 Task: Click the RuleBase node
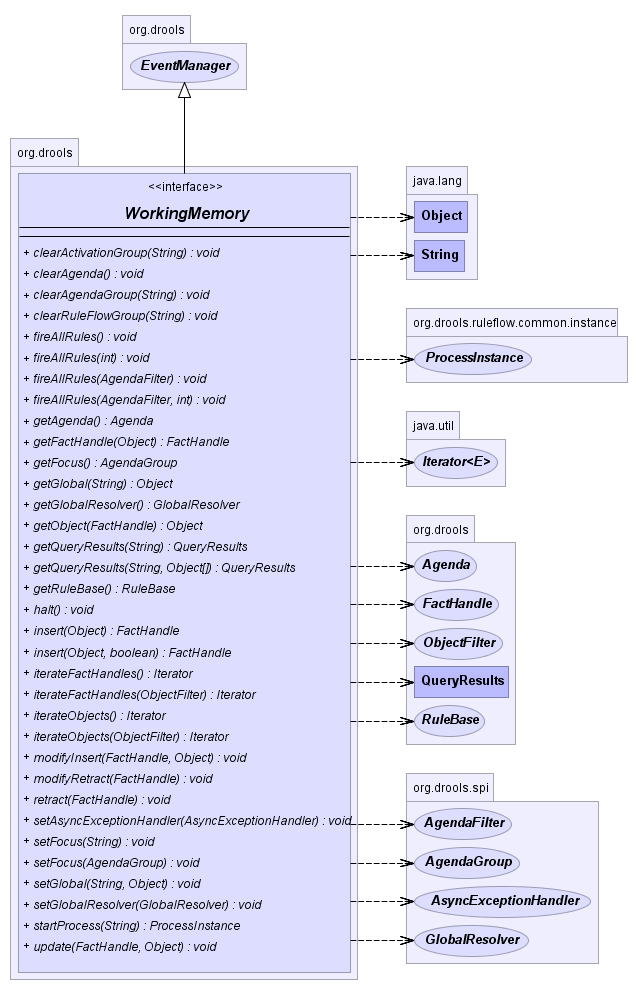coord(450,720)
